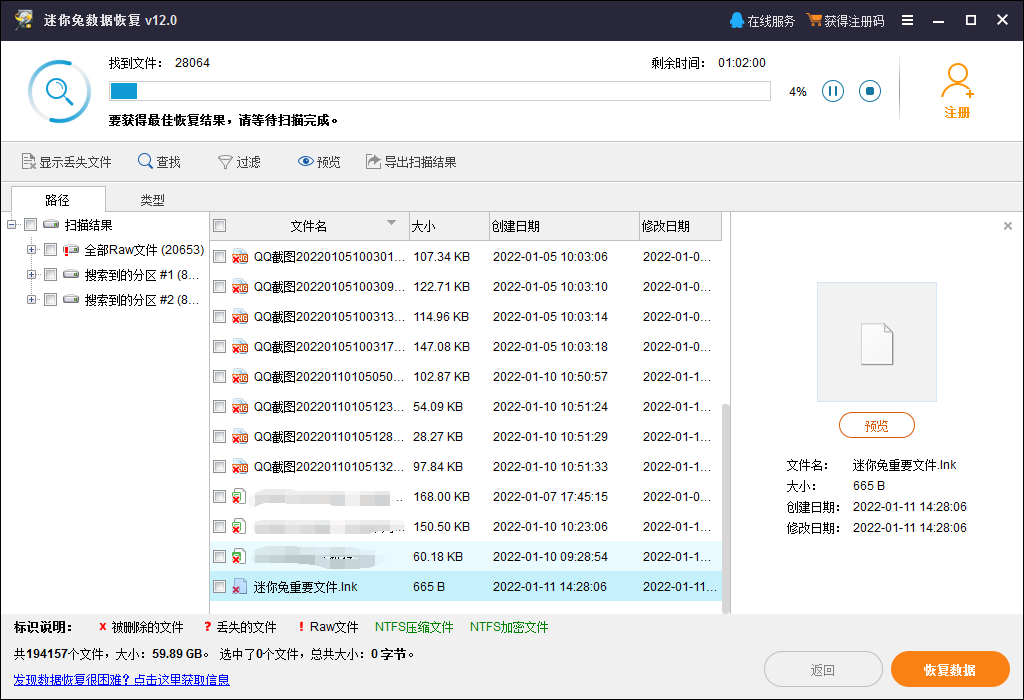Image resolution: width=1024 pixels, height=700 pixels.
Task: Sort by 创建日期 column header
Action: (x=564, y=226)
